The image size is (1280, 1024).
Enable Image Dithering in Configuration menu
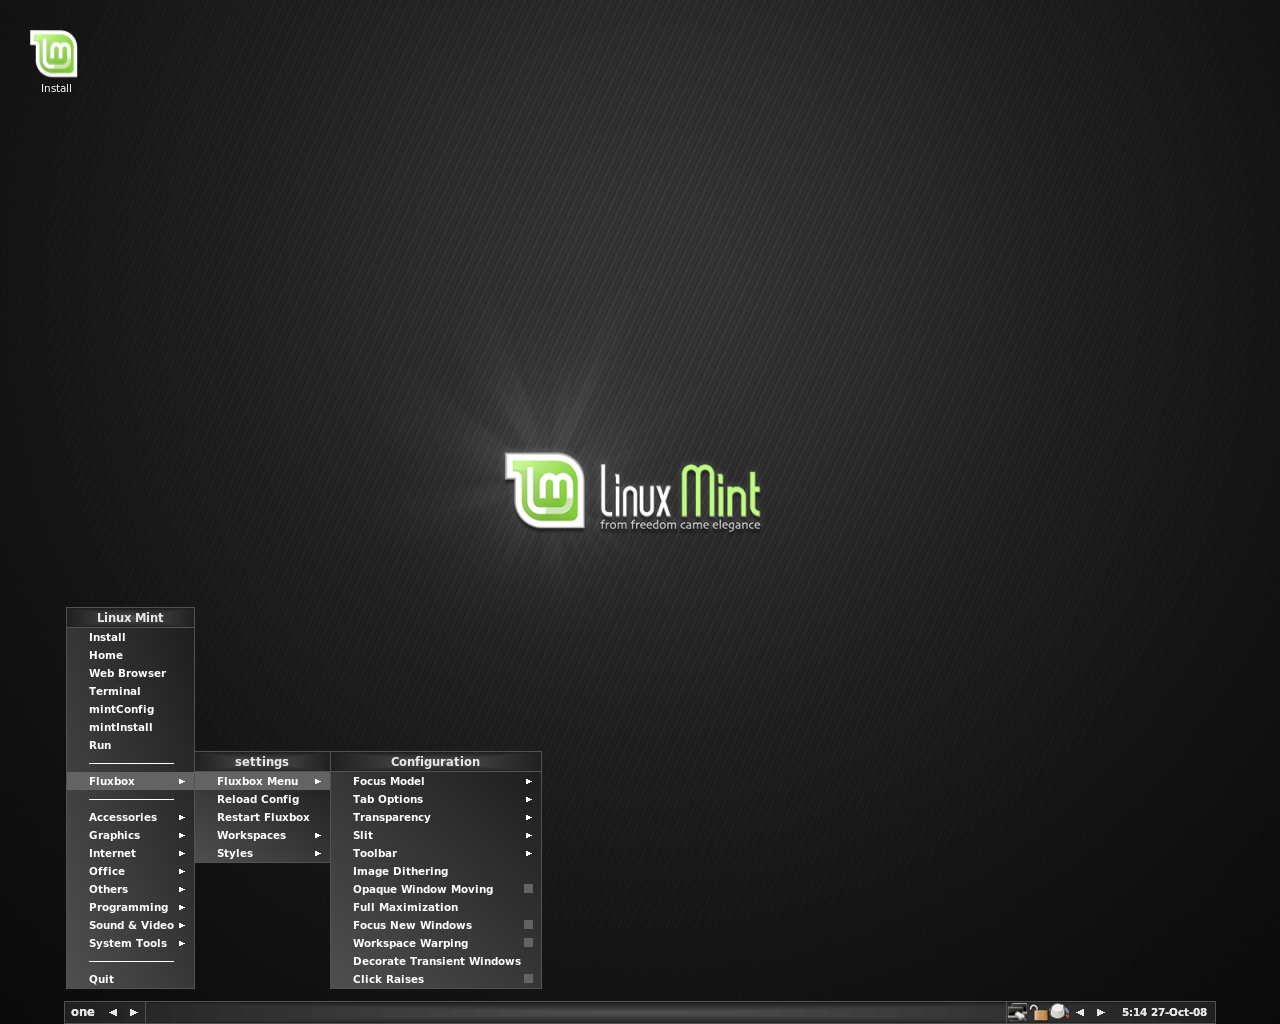(x=436, y=871)
